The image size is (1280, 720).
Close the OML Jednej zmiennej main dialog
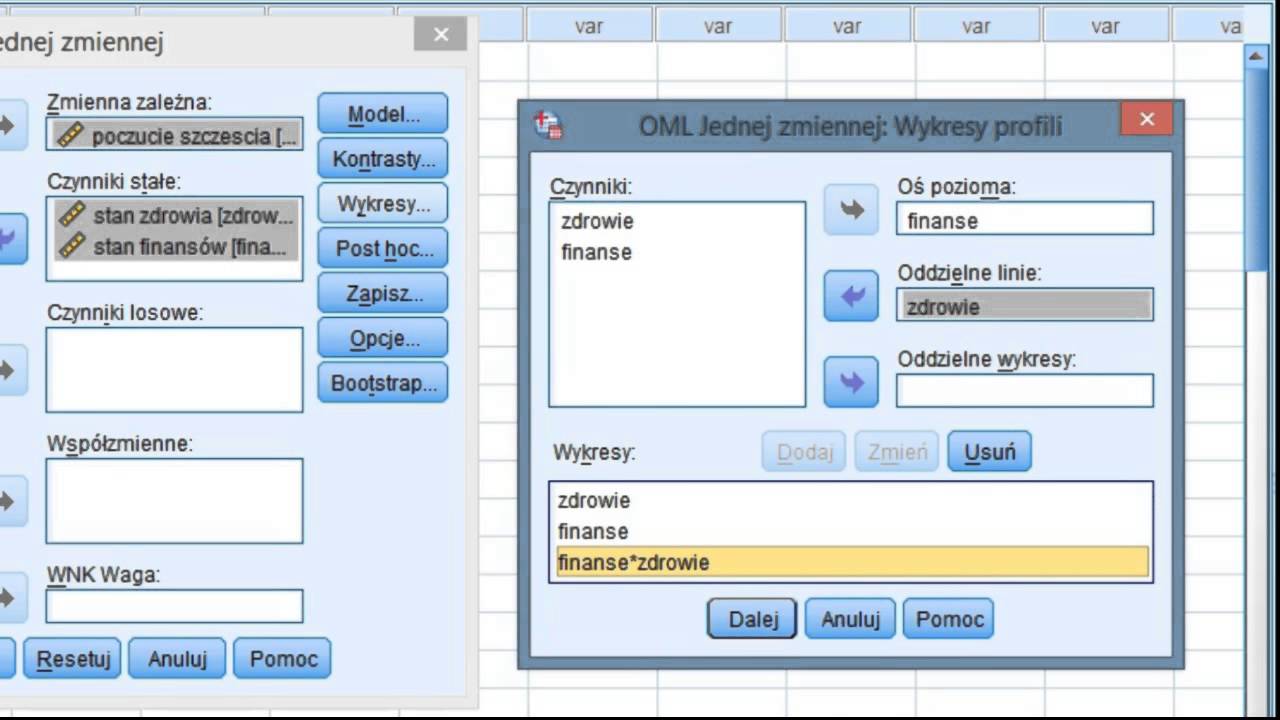(441, 35)
